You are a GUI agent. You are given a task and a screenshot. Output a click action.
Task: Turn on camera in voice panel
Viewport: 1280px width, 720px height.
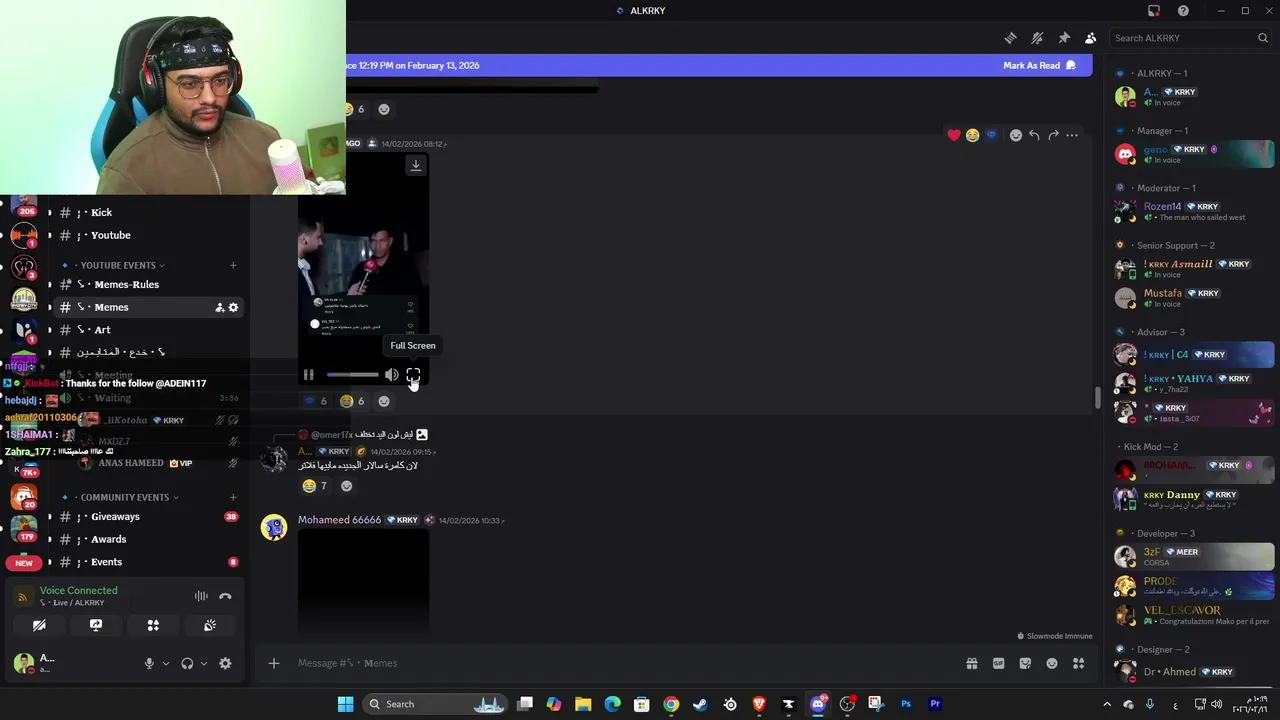39,625
